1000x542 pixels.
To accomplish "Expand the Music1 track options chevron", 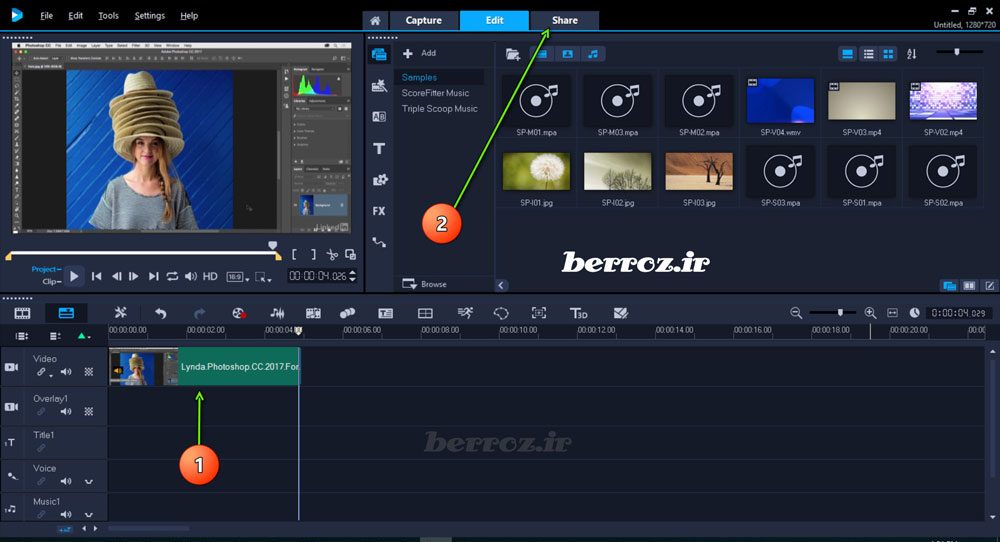I will (89, 515).
